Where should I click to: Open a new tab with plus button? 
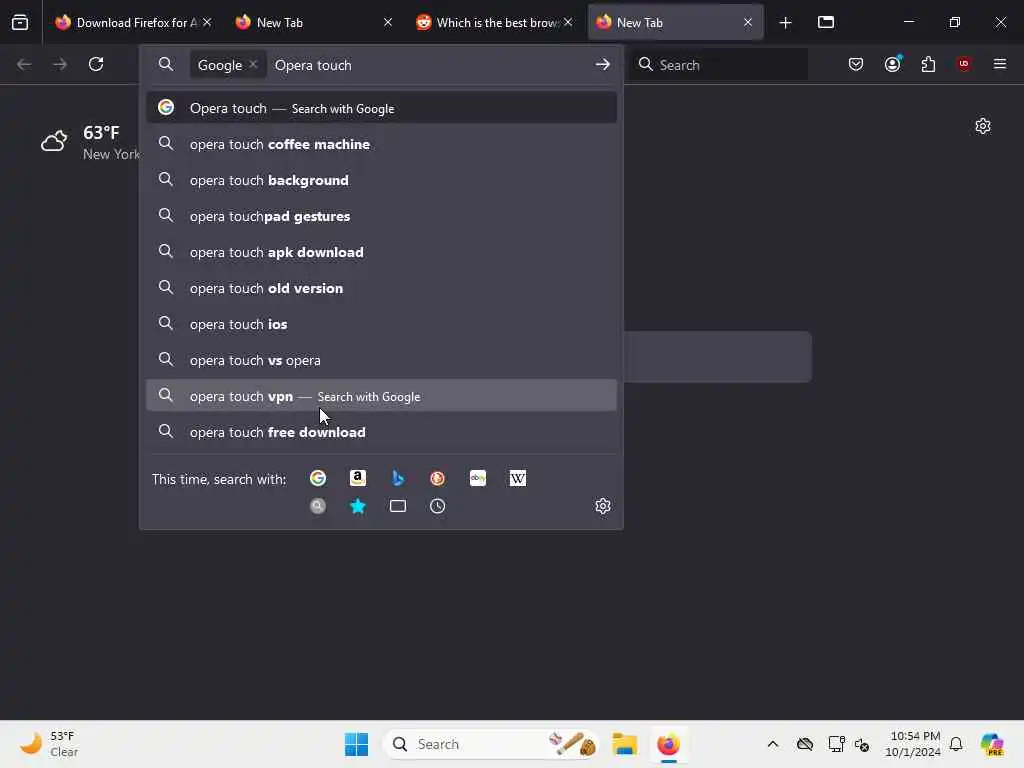click(x=786, y=23)
